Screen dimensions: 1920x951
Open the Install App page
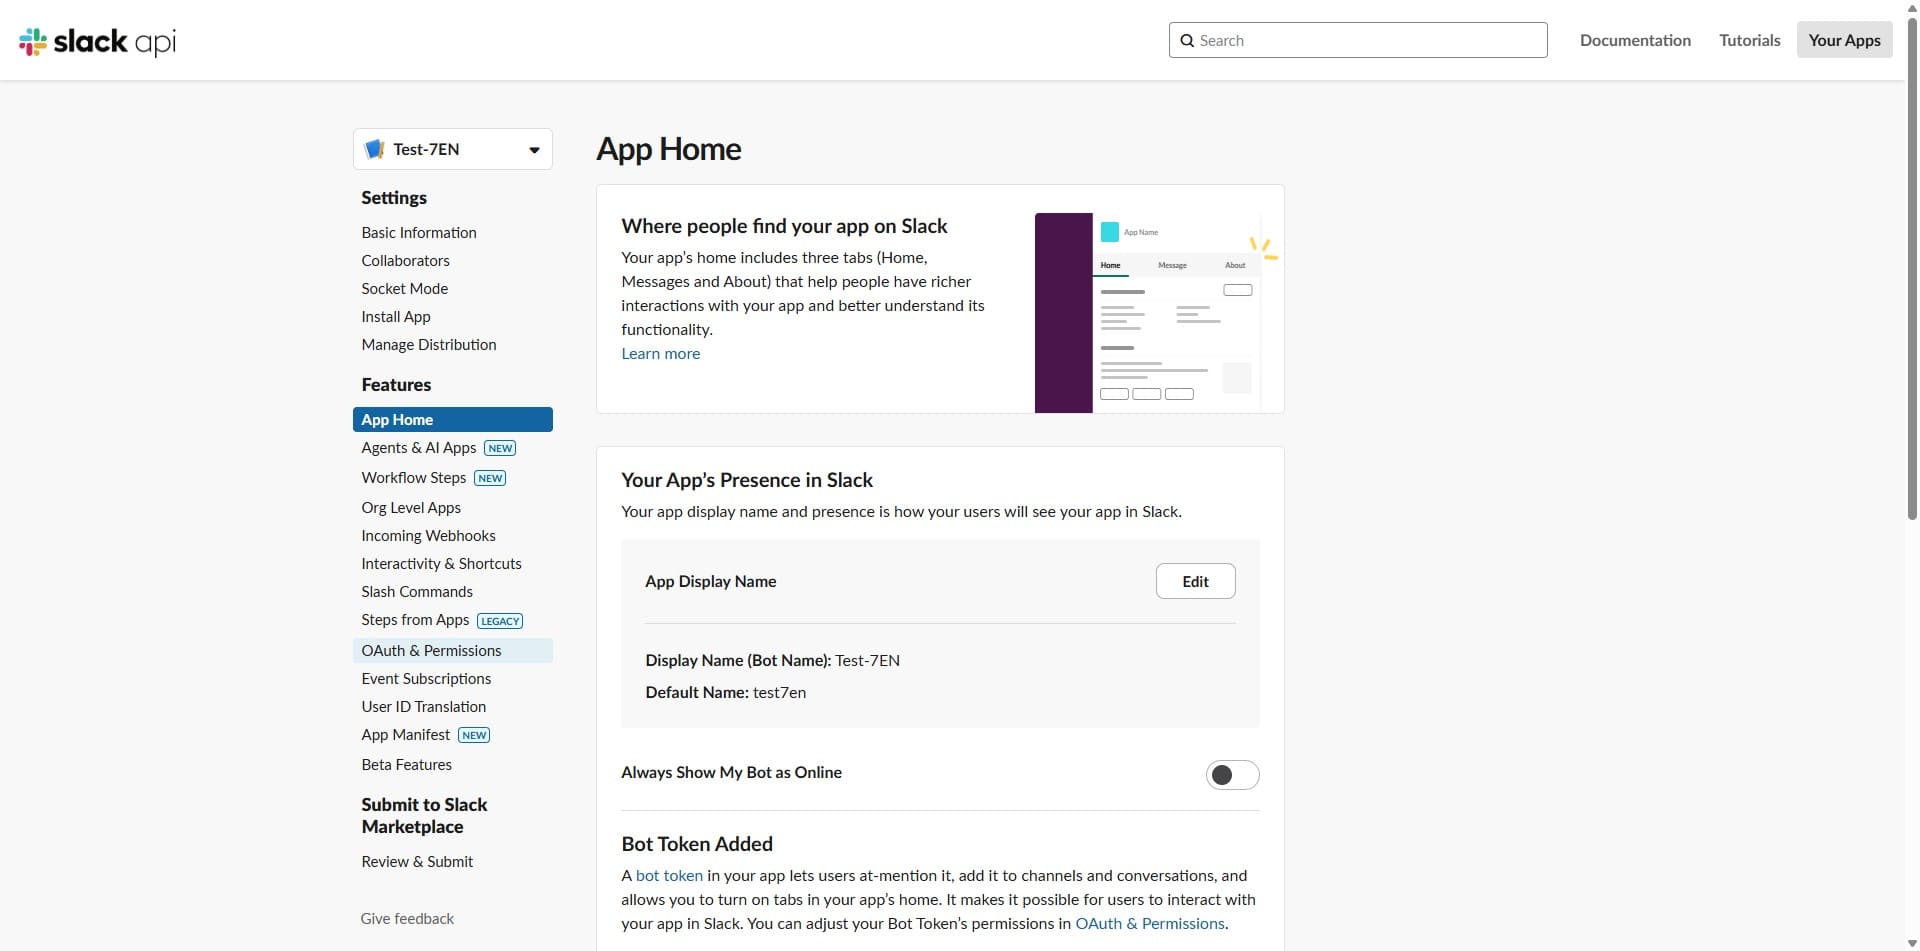396,316
